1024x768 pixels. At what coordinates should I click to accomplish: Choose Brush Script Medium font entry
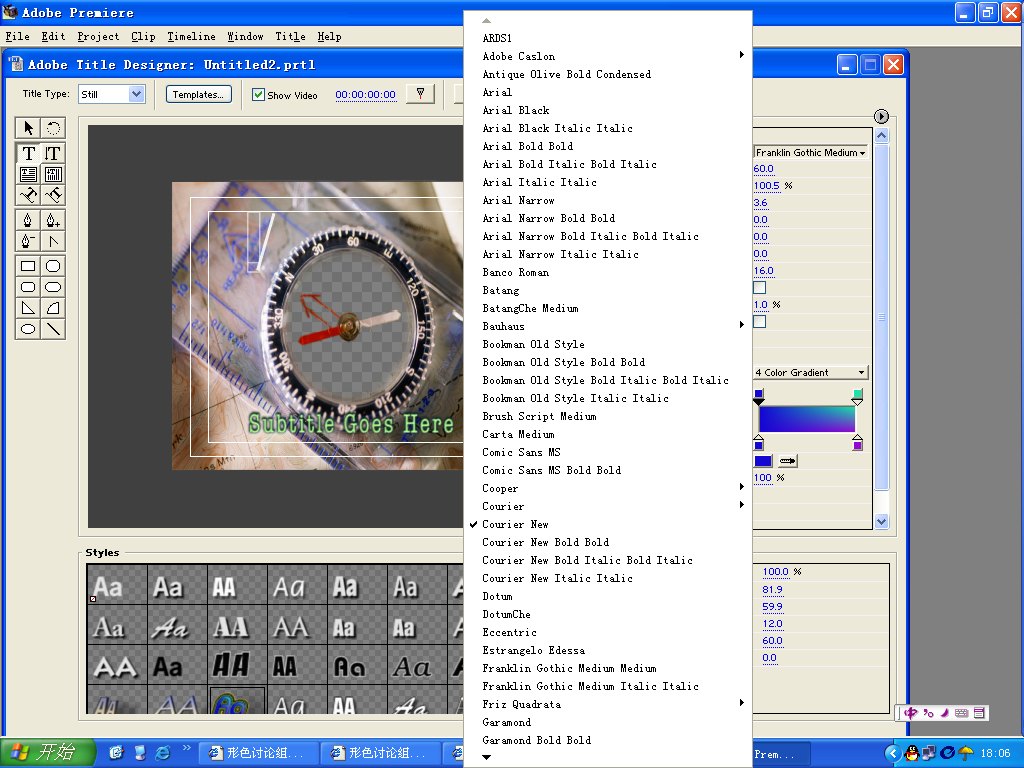tap(539, 416)
